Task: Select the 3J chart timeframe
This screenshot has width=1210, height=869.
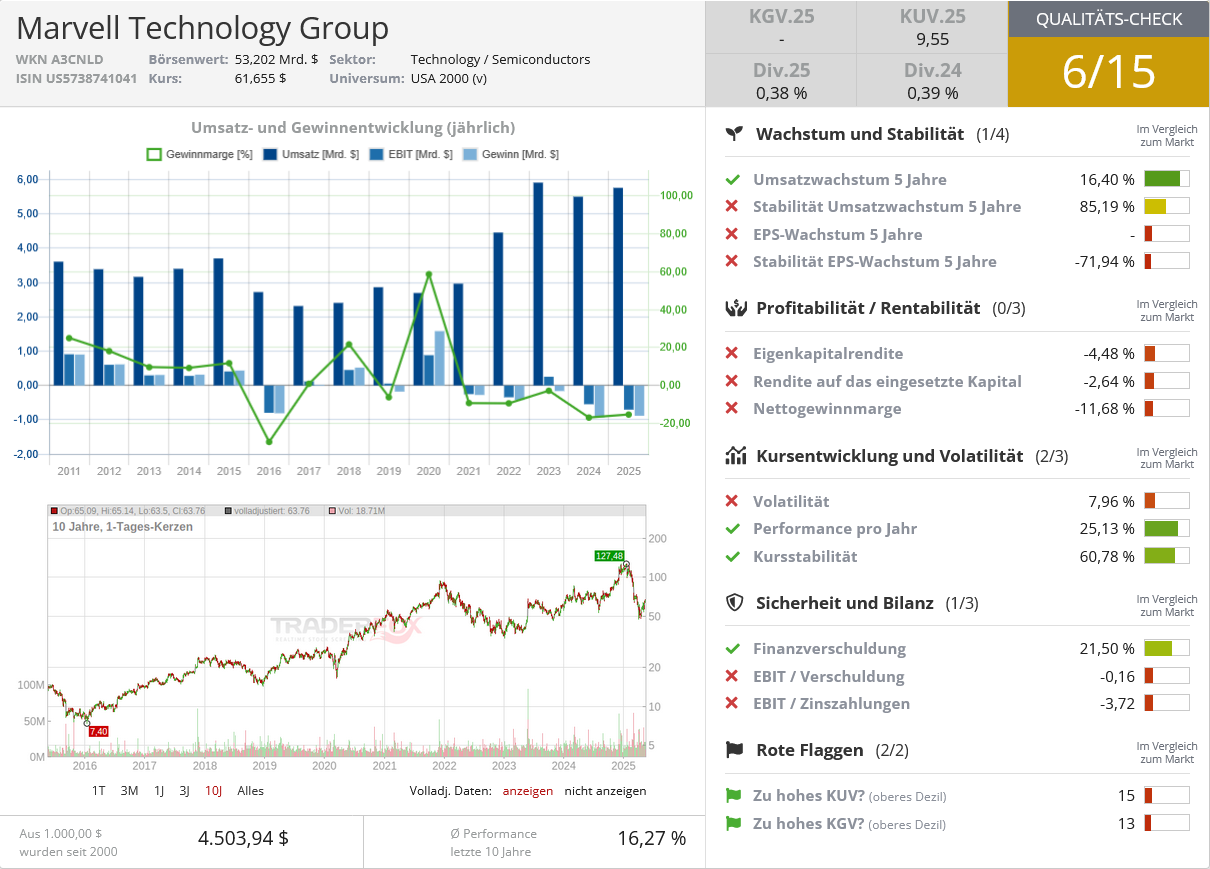Action: coord(185,791)
